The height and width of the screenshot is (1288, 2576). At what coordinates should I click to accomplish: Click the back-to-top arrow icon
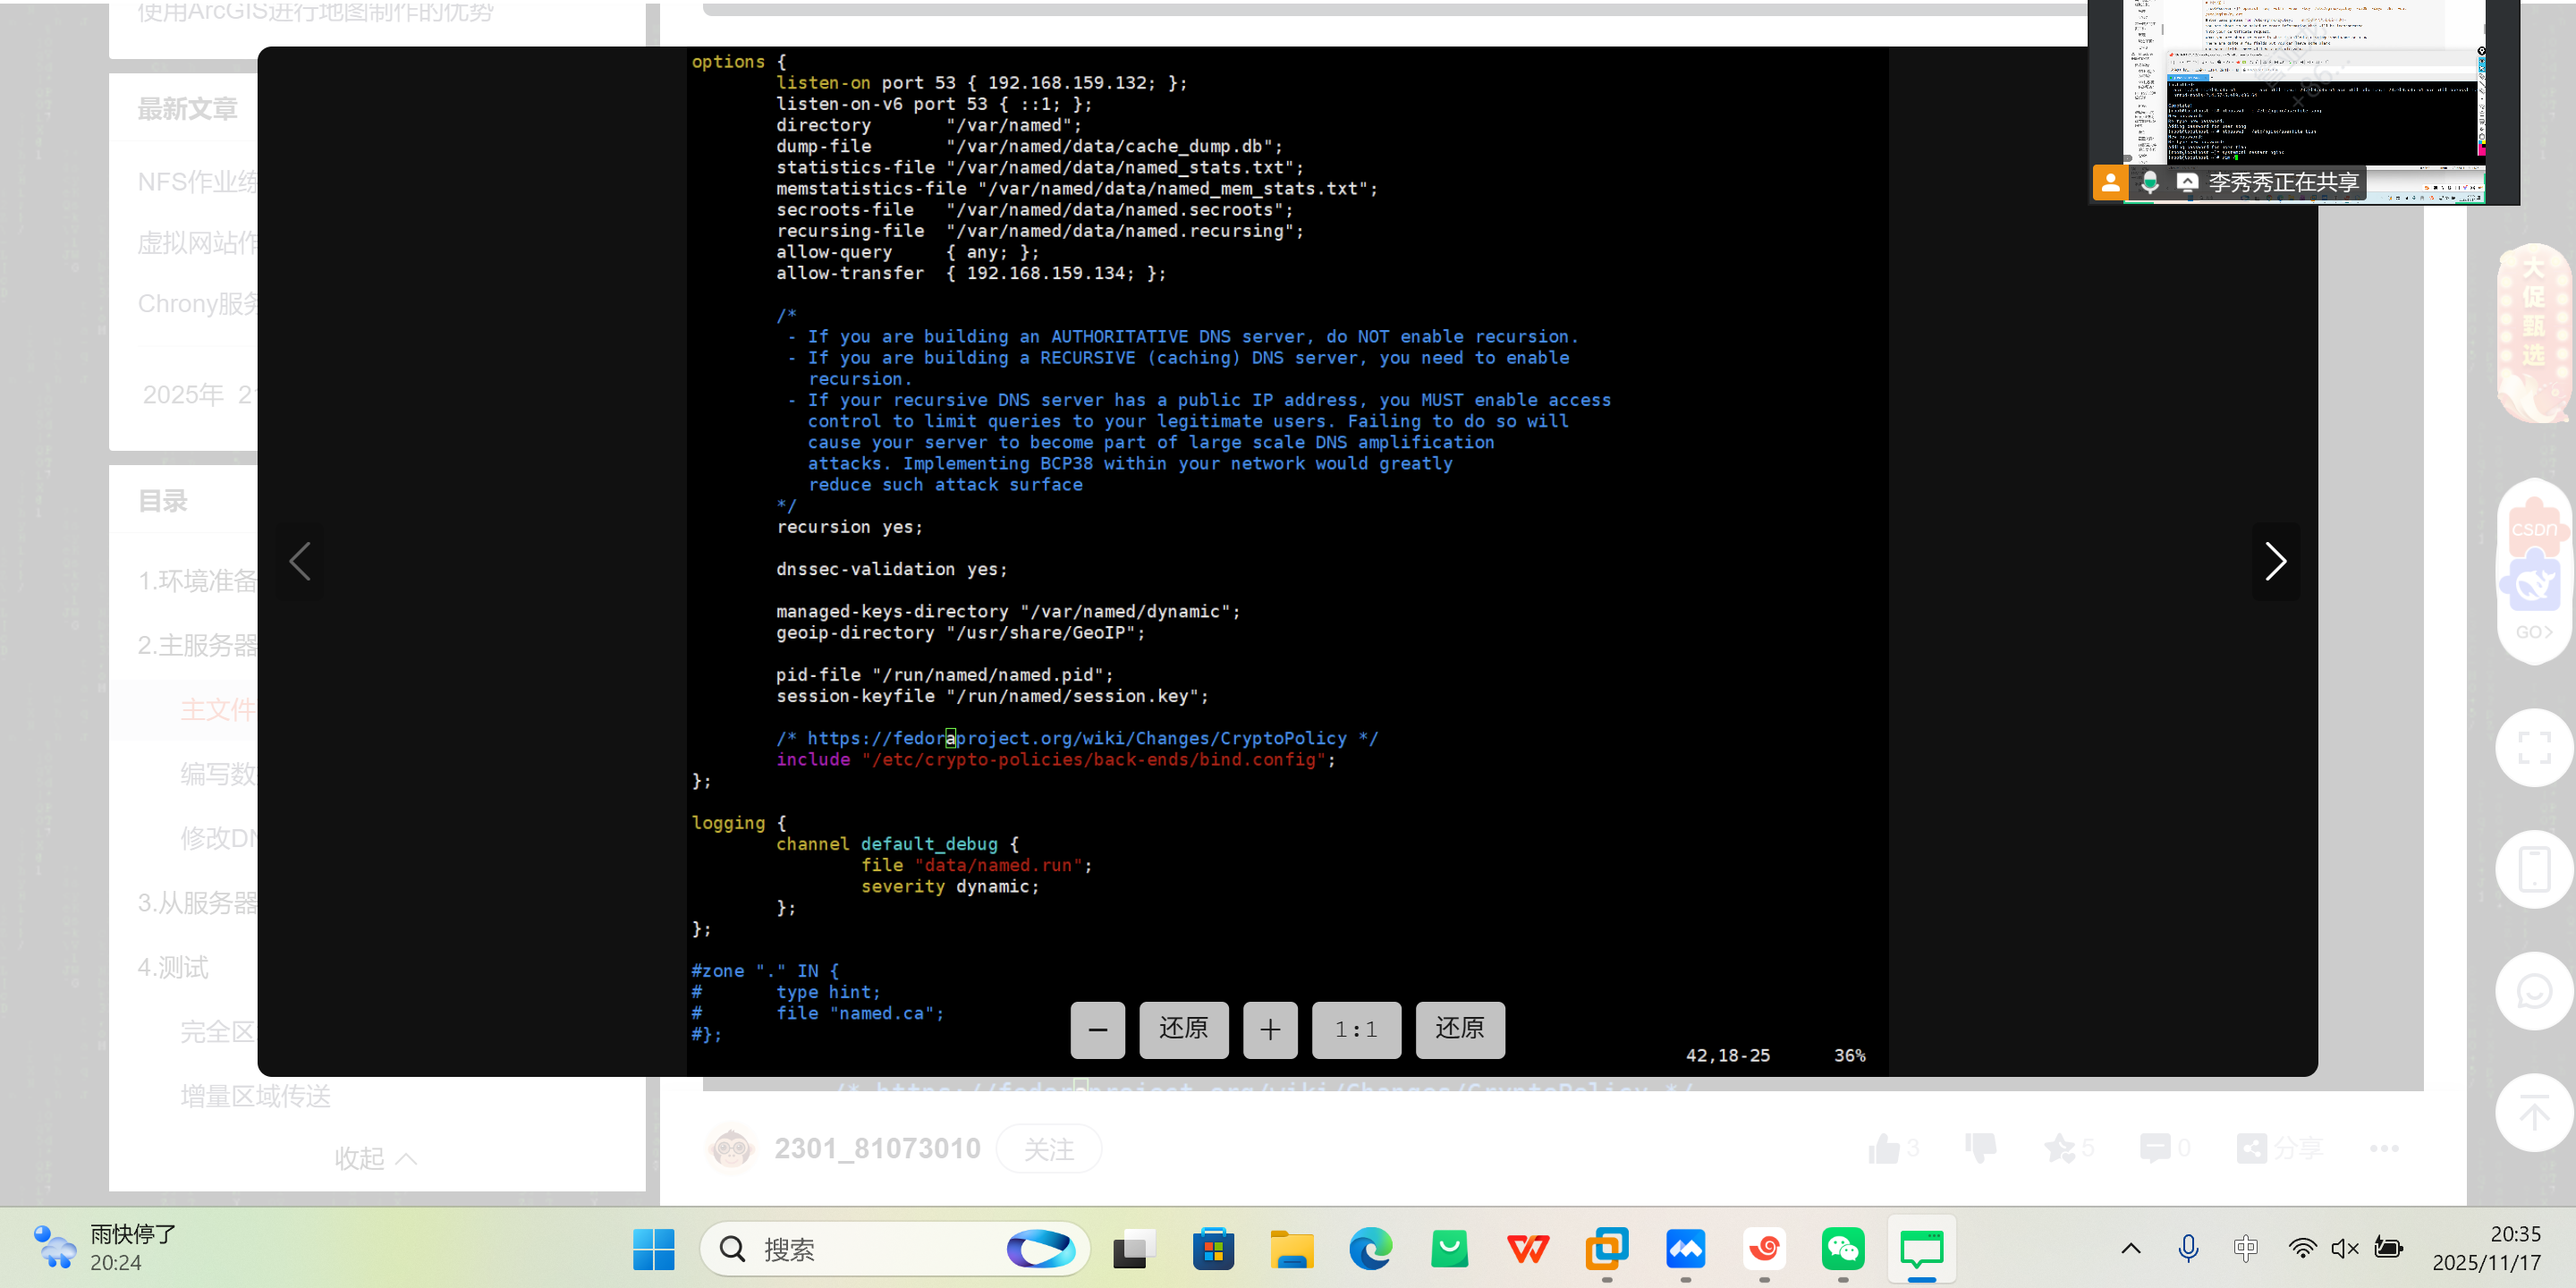[x=2533, y=1112]
